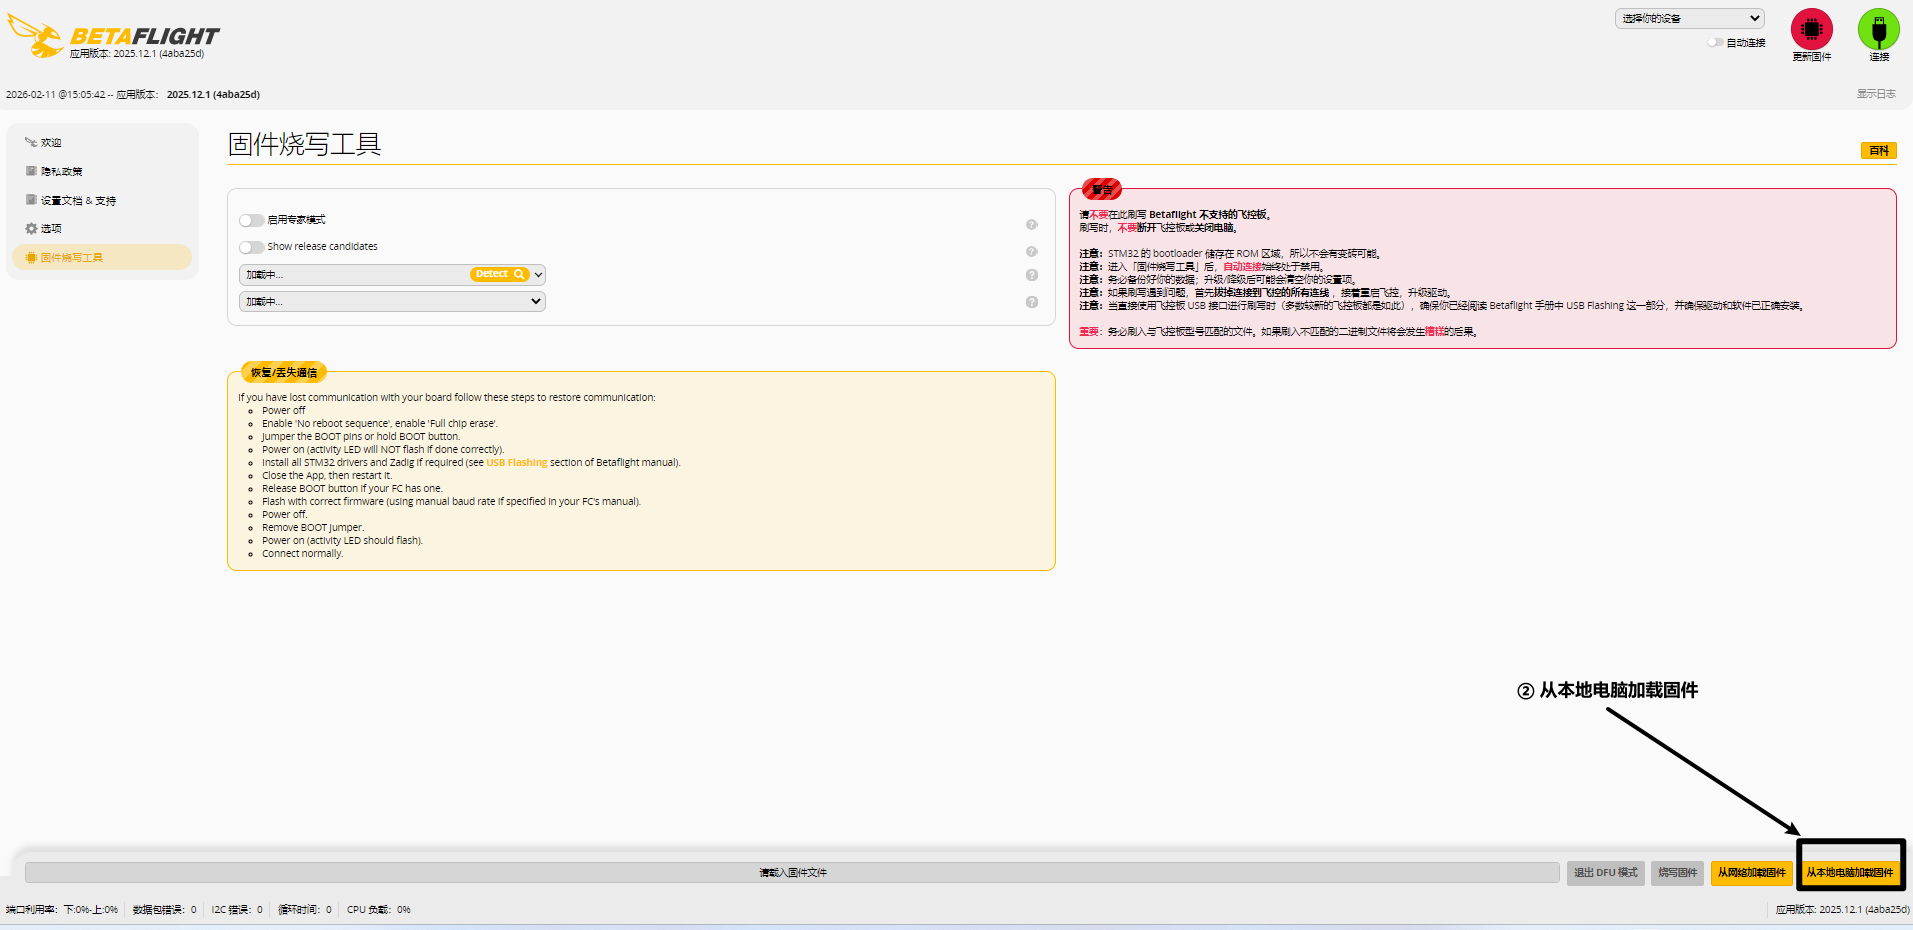Switch to 设置文档 & 支持 tab
1913x930 pixels.
(78, 201)
